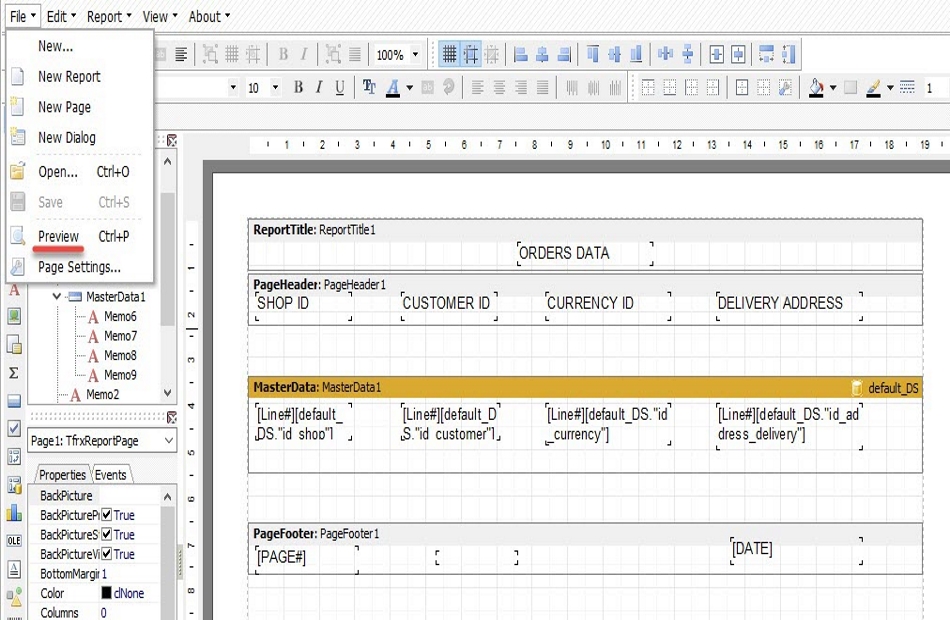Toggle the BackPictureStretched True checkbox
950x620 pixels.
(x=107, y=534)
